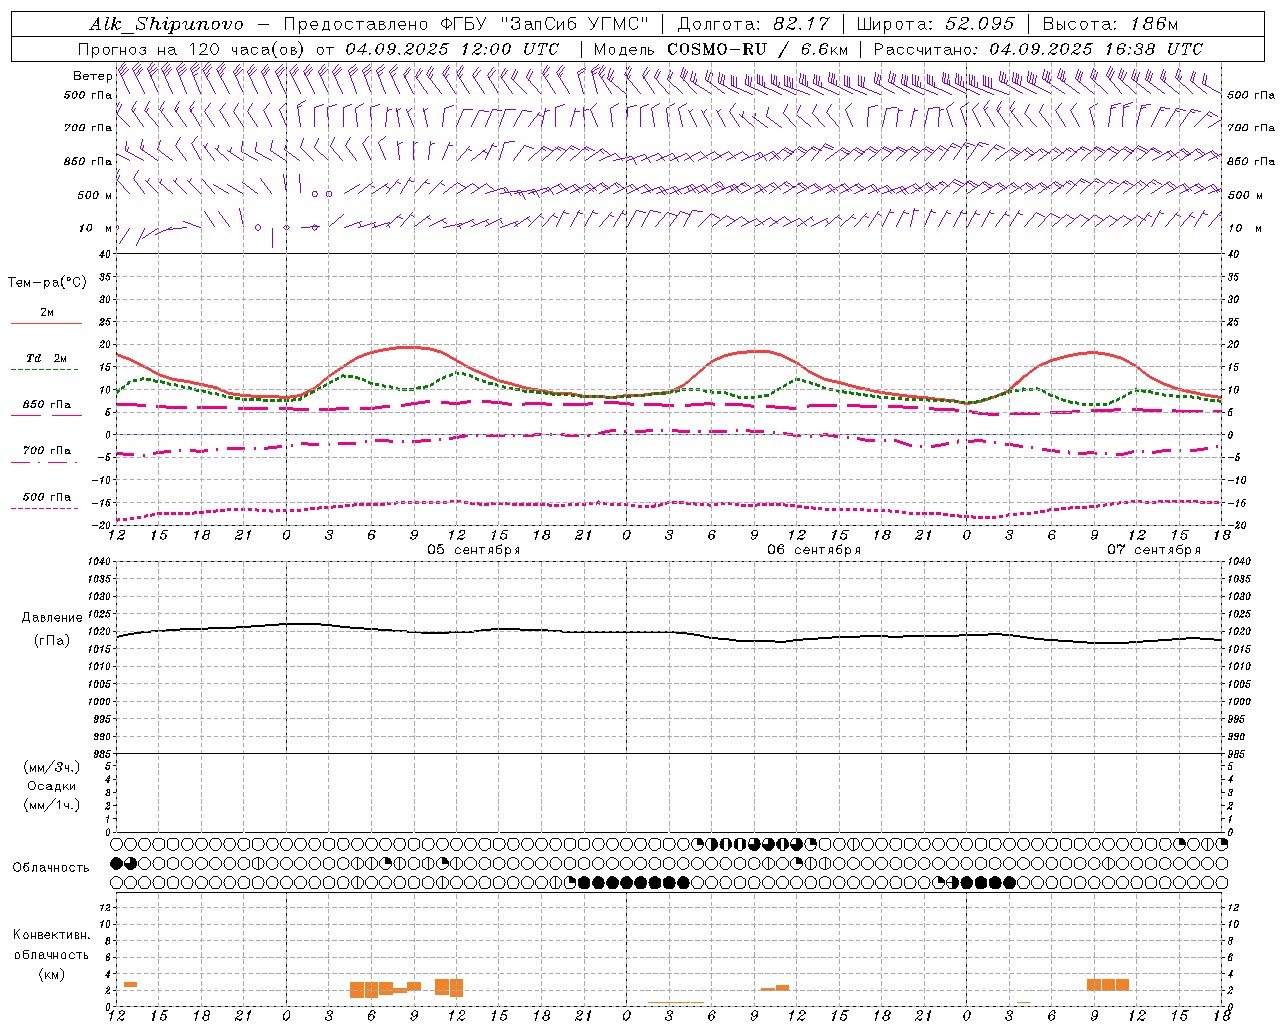This screenshot has width=1280, height=1024.
Task: Click the 'Широта: 52.095' latitude value
Action: click(x=935, y=24)
